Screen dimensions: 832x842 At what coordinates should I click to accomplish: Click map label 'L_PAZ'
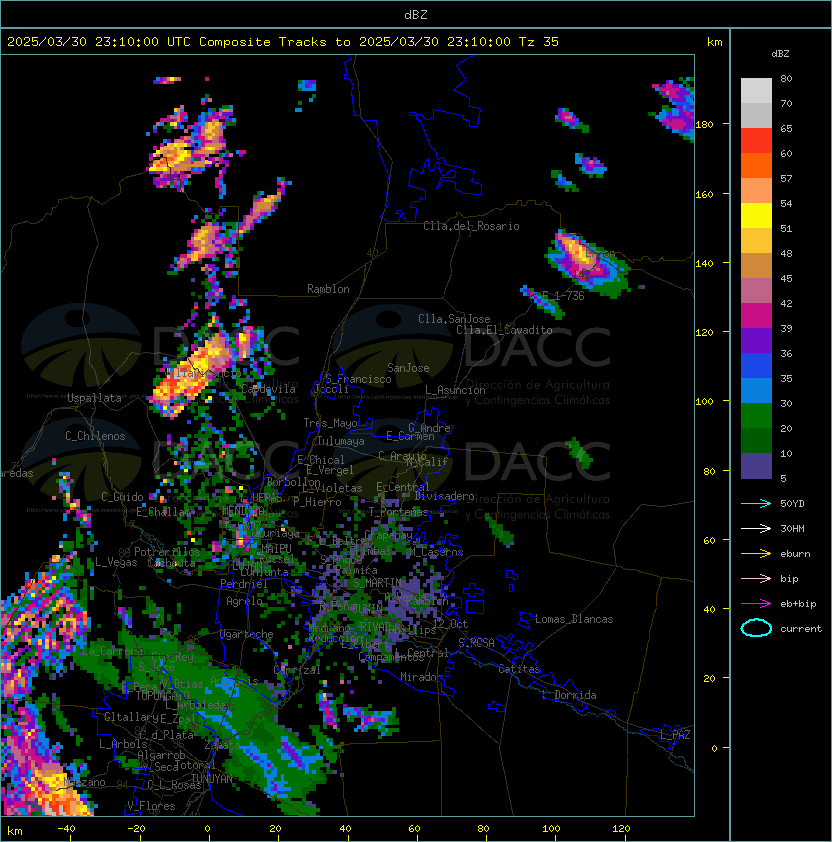click(x=675, y=735)
